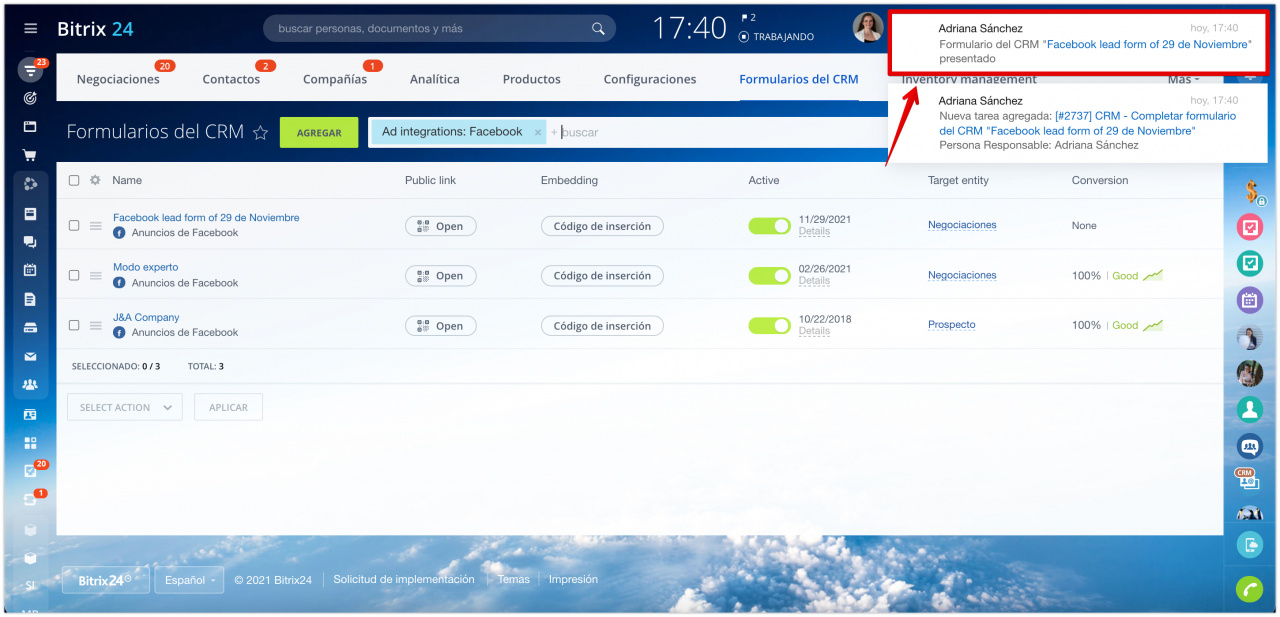The image size is (1280, 617).
Task: Open the Productos tab
Action: pyautogui.click(x=532, y=79)
